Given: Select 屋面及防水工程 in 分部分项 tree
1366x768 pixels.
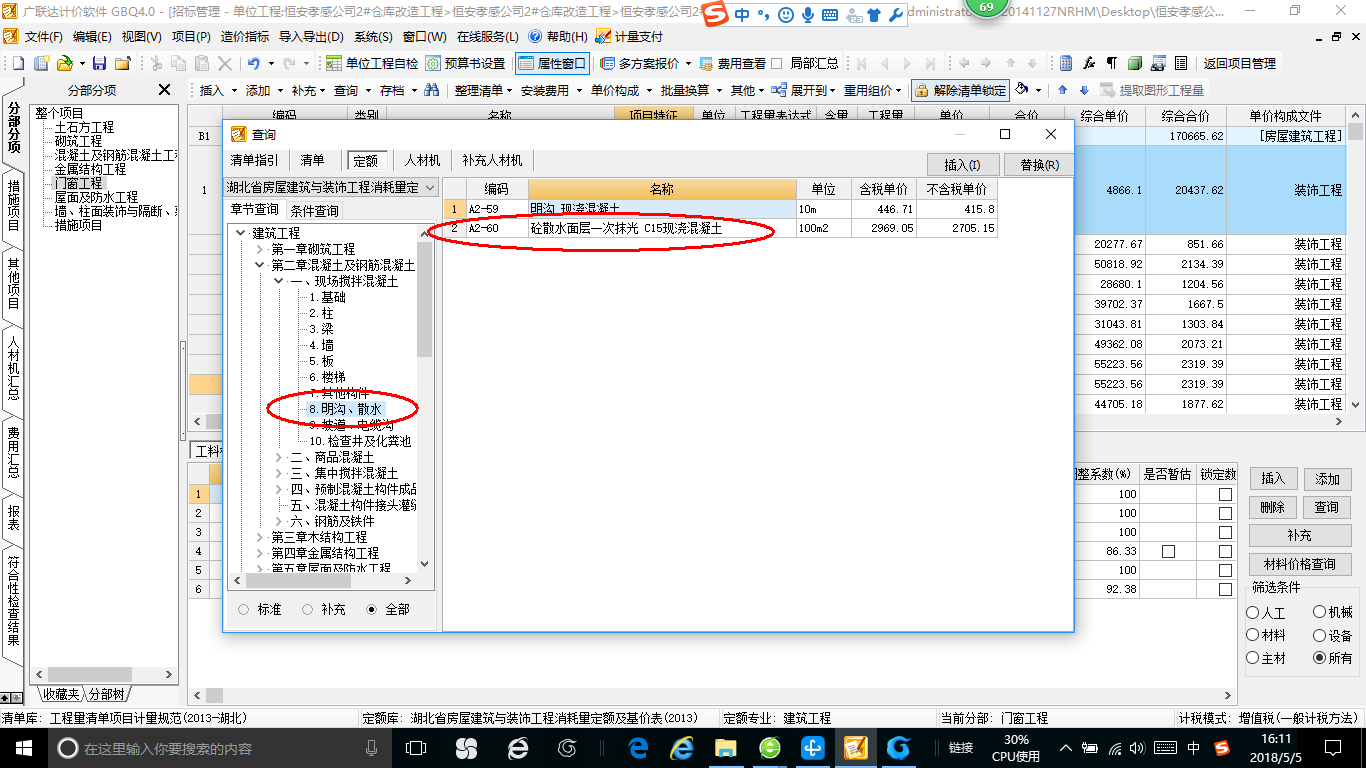Looking at the screenshot, I should tap(96, 197).
